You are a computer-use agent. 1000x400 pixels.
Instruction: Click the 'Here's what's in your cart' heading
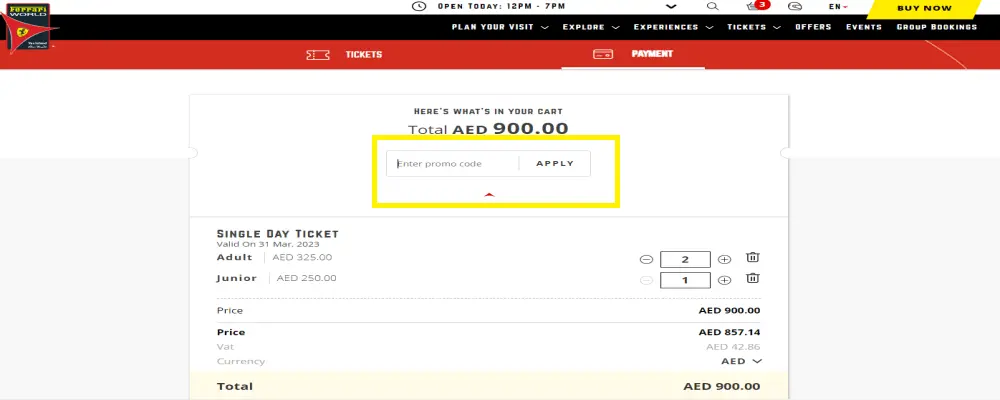tap(489, 112)
